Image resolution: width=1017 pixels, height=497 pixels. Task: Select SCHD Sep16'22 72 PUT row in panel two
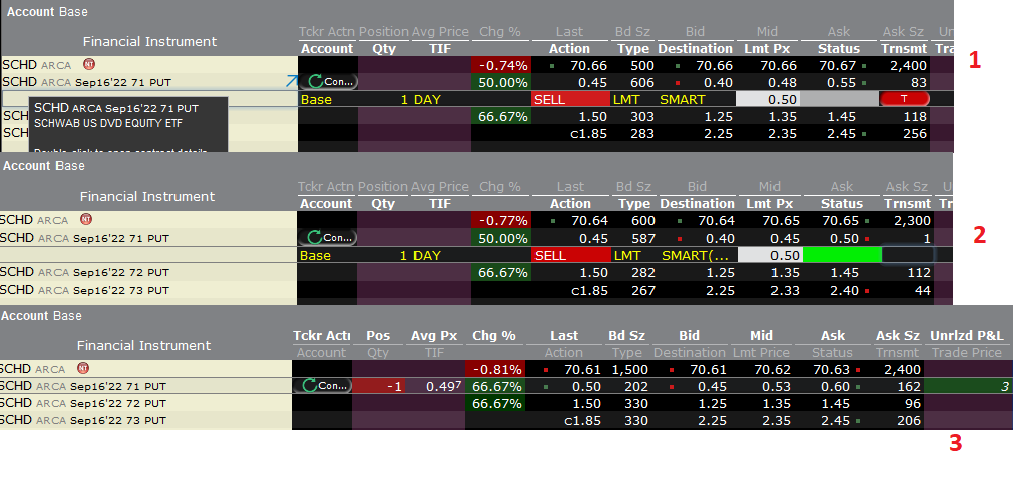click(148, 272)
